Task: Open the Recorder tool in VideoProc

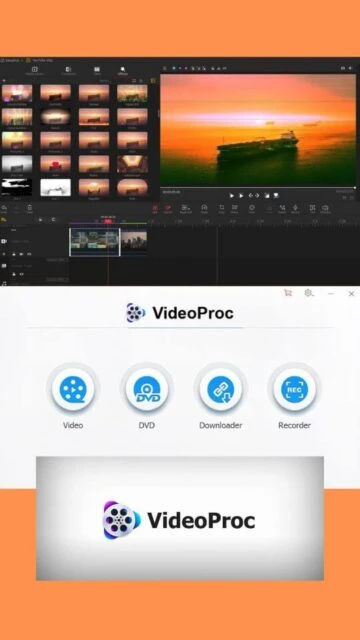Action: (x=294, y=389)
